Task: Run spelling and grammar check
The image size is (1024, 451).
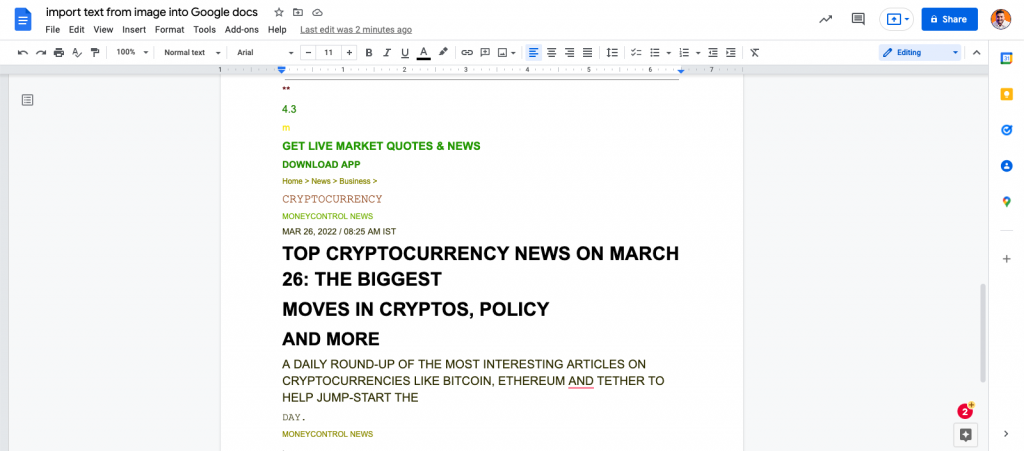Action: click(77, 52)
